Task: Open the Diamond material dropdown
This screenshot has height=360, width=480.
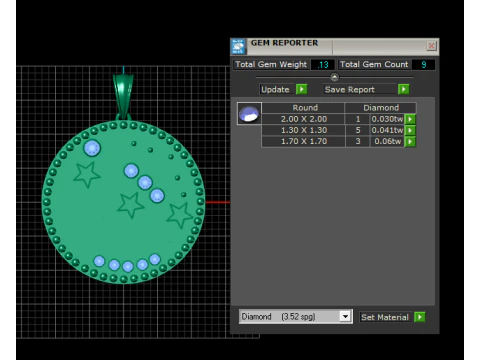Action: 345,316
